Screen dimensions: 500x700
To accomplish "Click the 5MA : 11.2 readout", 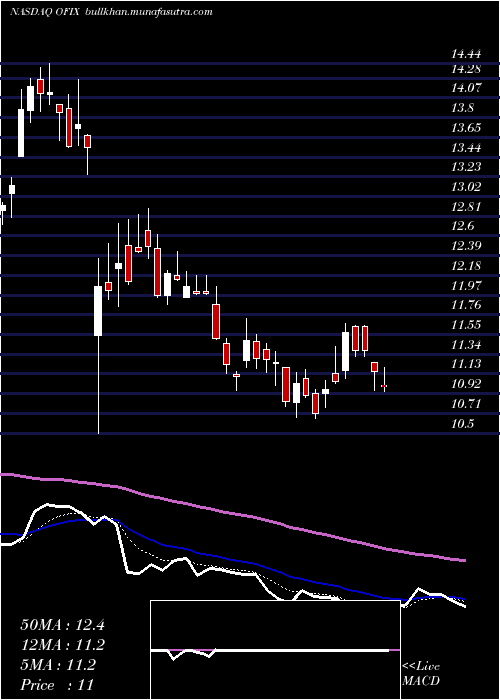I will tap(58, 665).
